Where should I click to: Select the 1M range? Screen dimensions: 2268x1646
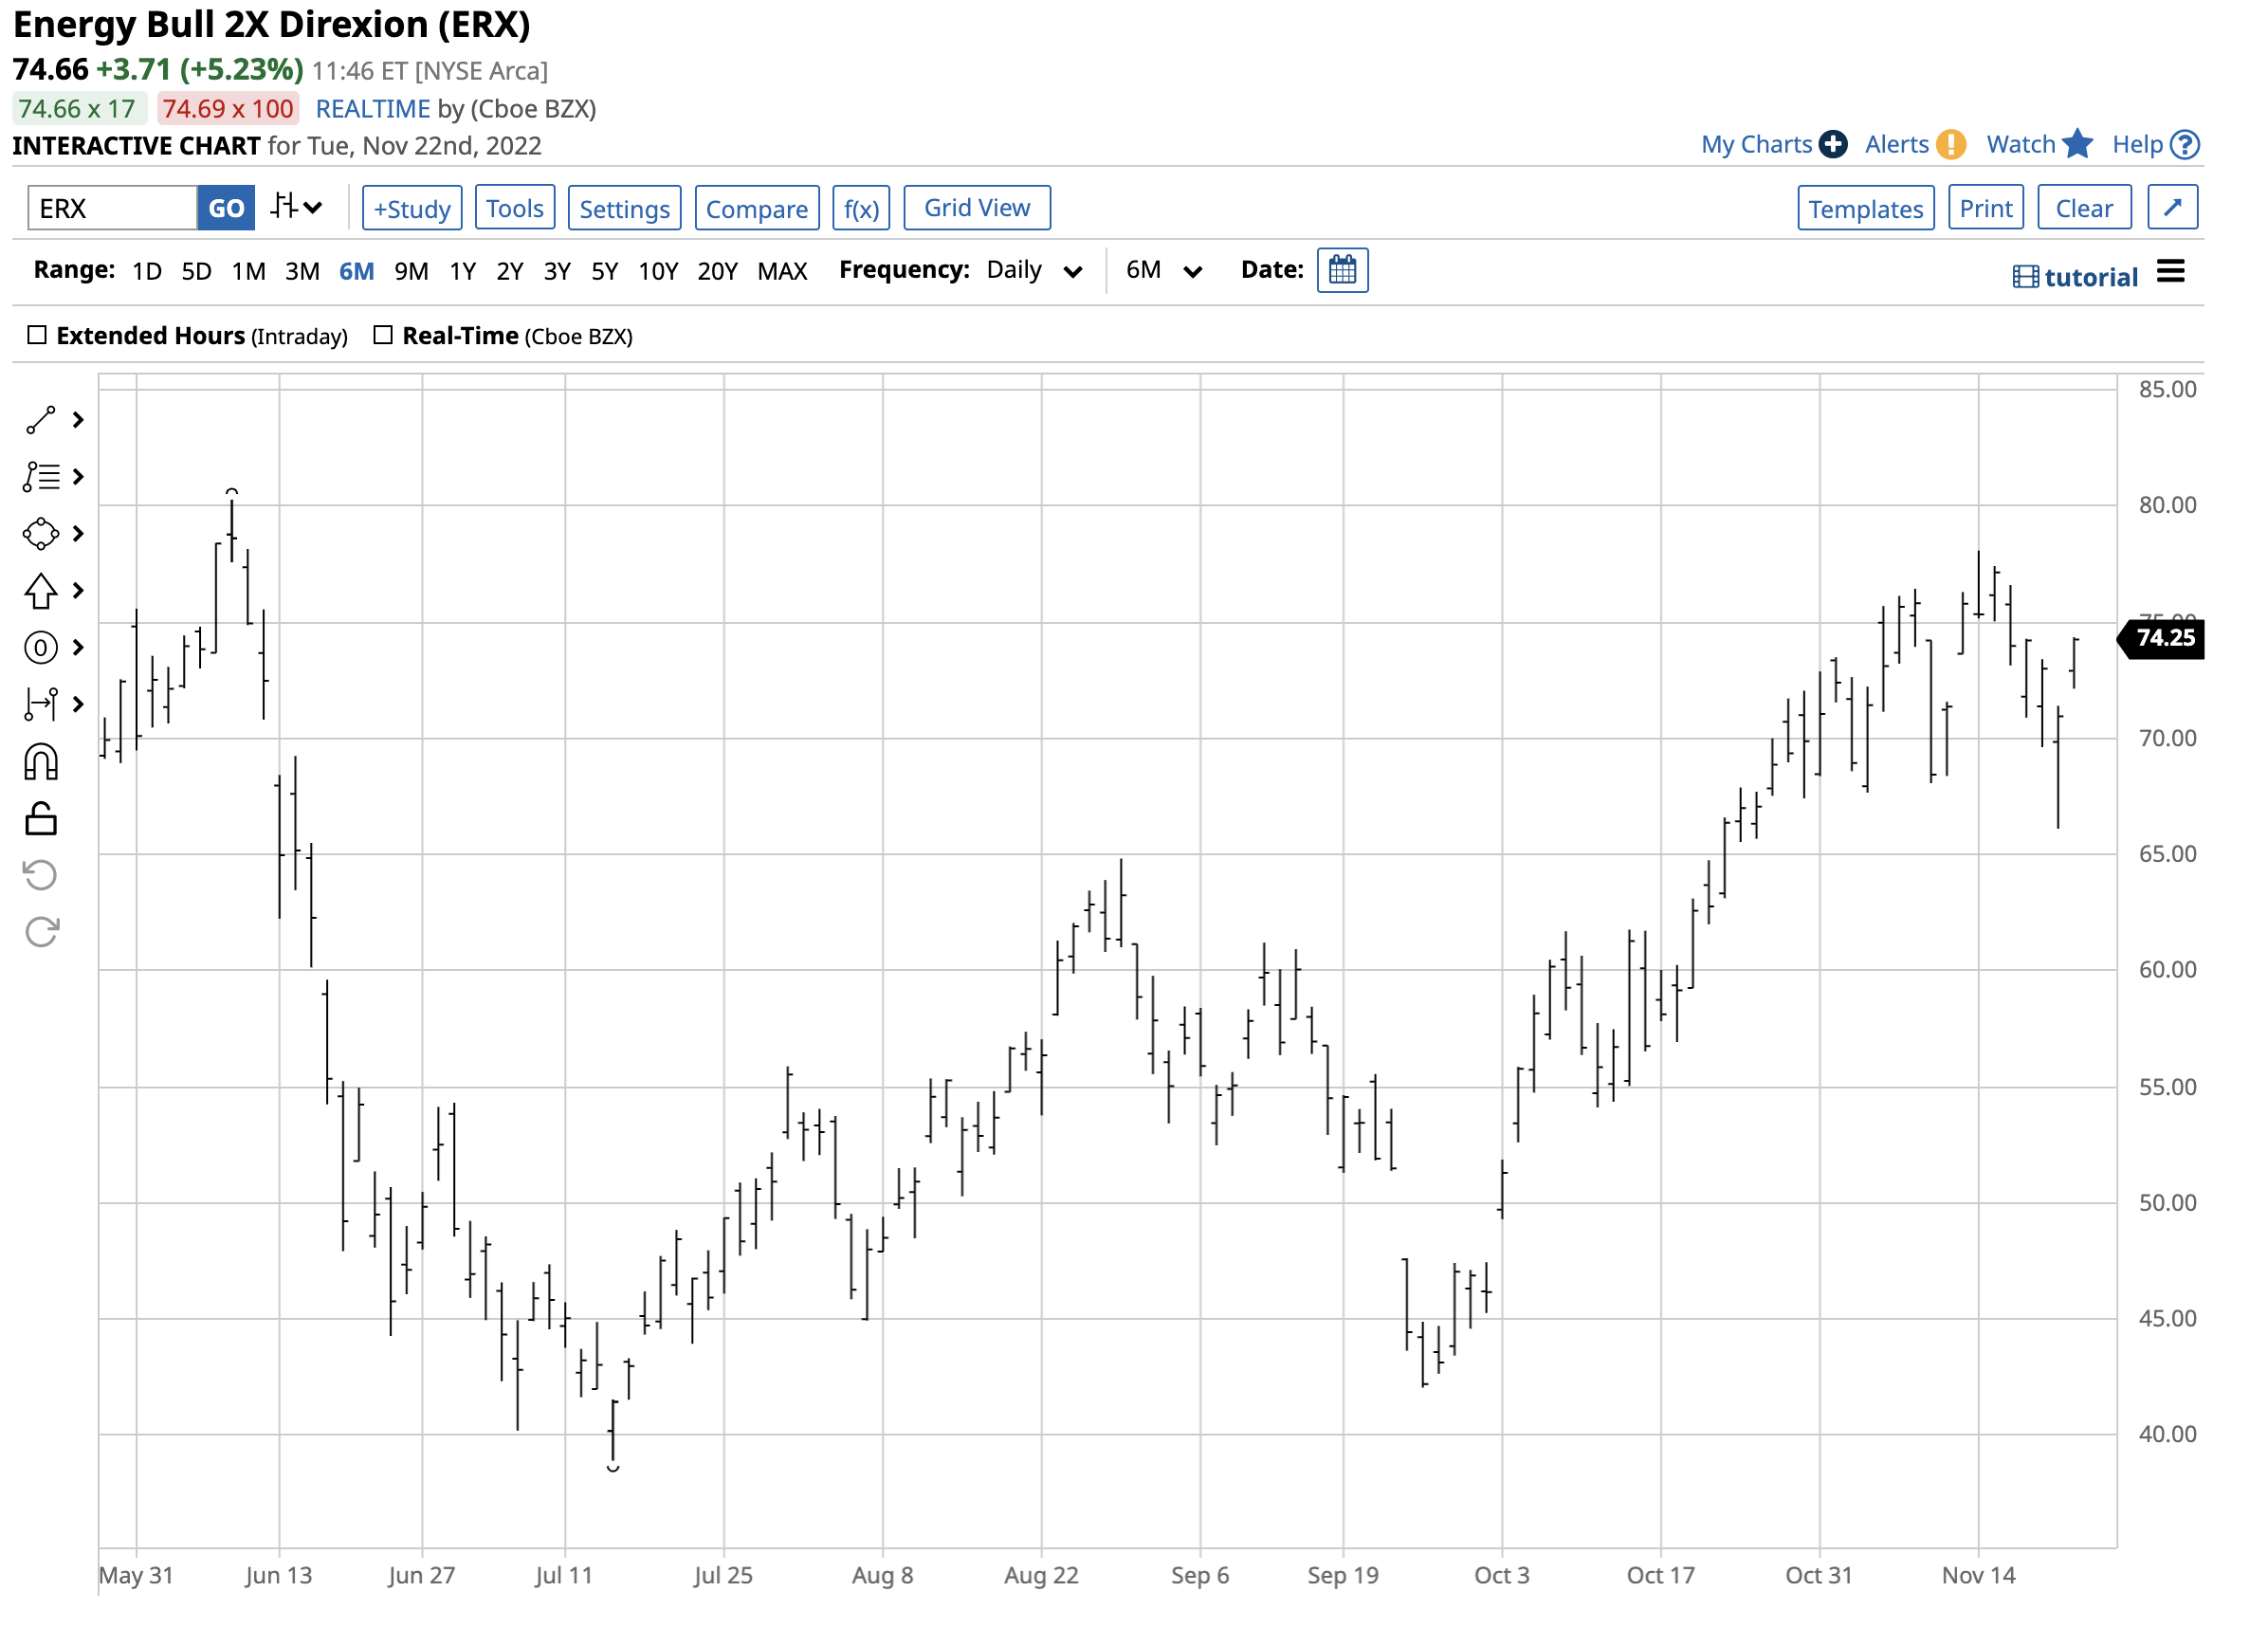click(249, 271)
